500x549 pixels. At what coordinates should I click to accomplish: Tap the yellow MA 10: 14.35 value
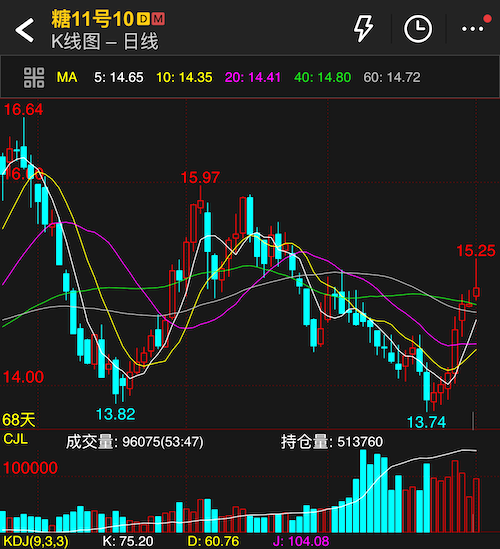tap(184, 77)
